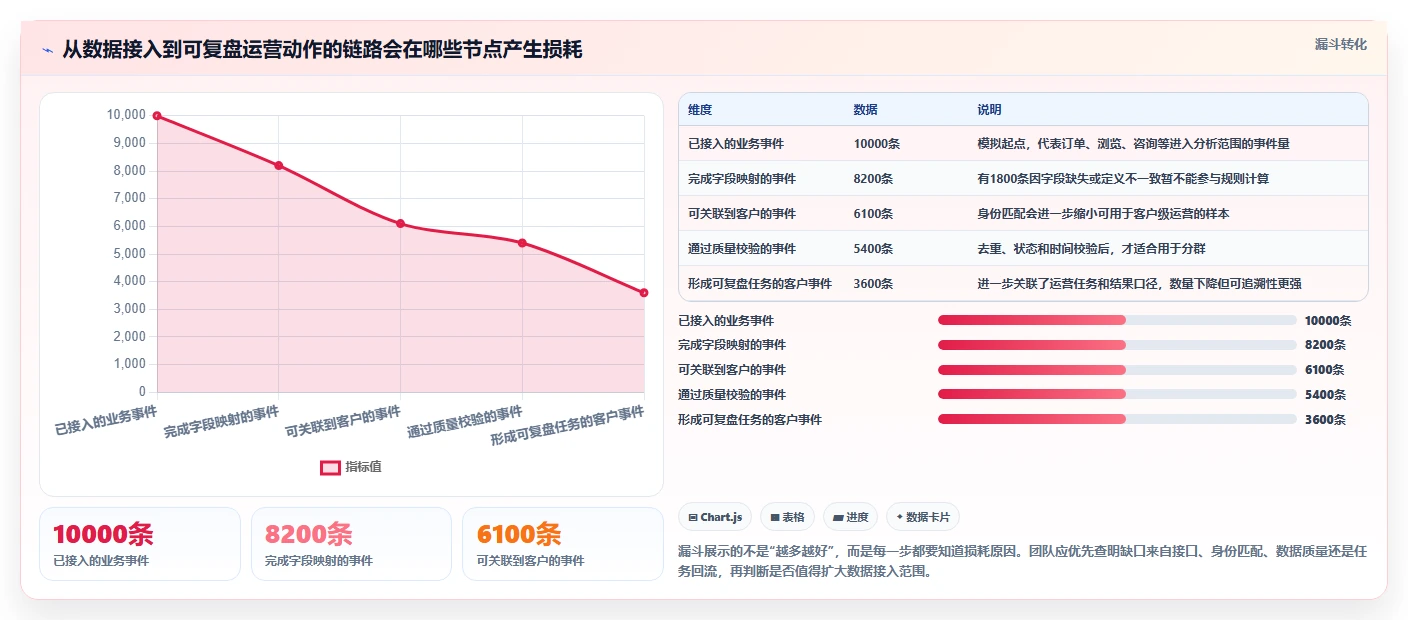The width and height of the screenshot is (1408, 620).
Task: Click progress bar for 完成字段映射的事件
Action: tap(1117, 345)
